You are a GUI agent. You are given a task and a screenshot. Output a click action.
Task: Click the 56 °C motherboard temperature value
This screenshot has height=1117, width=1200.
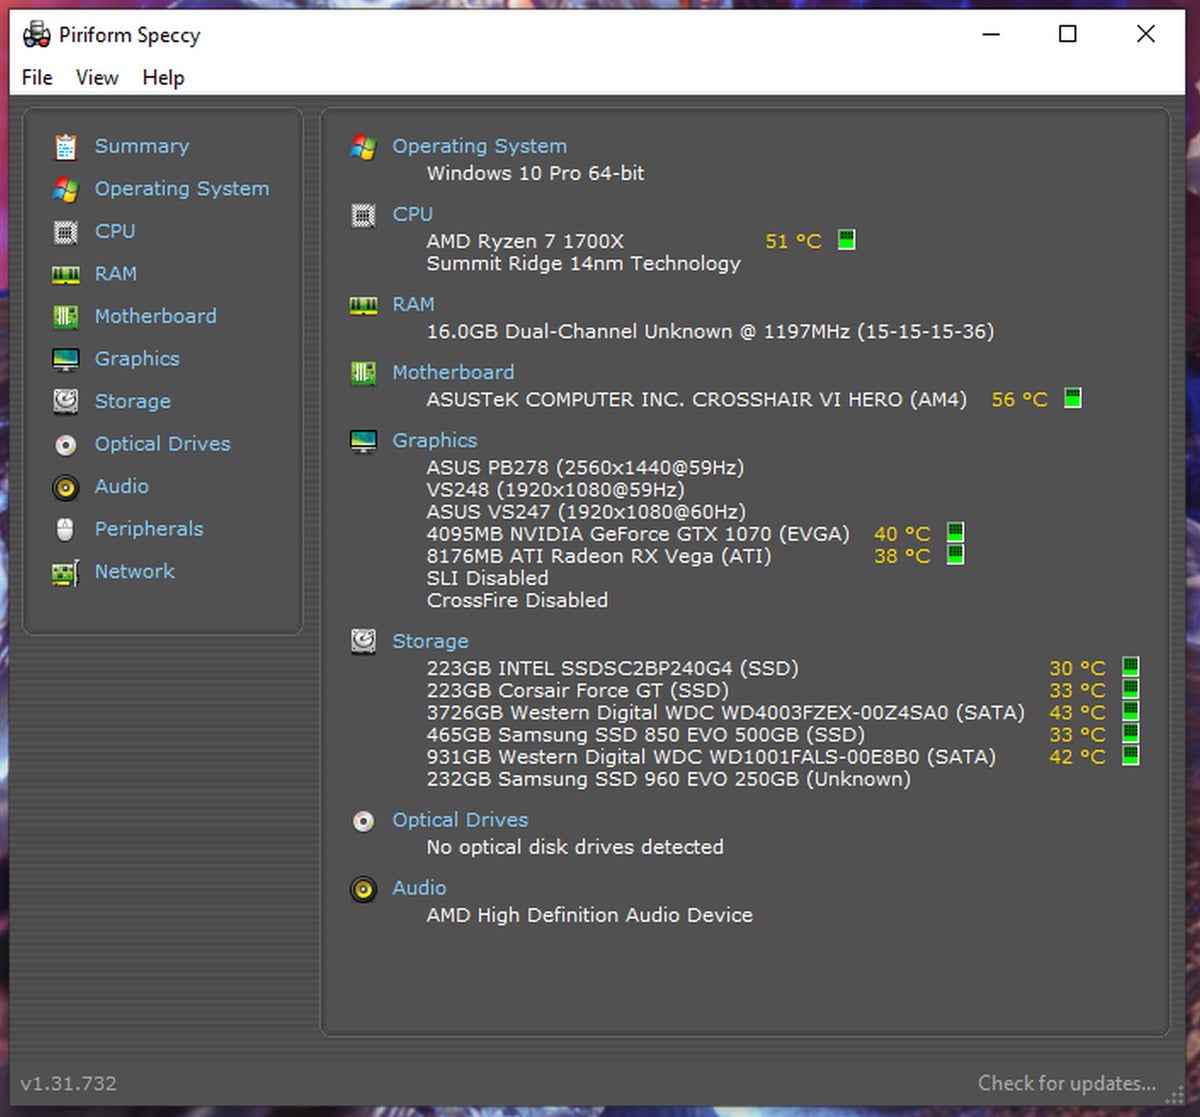pyautogui.click(x=1019, y=400)
